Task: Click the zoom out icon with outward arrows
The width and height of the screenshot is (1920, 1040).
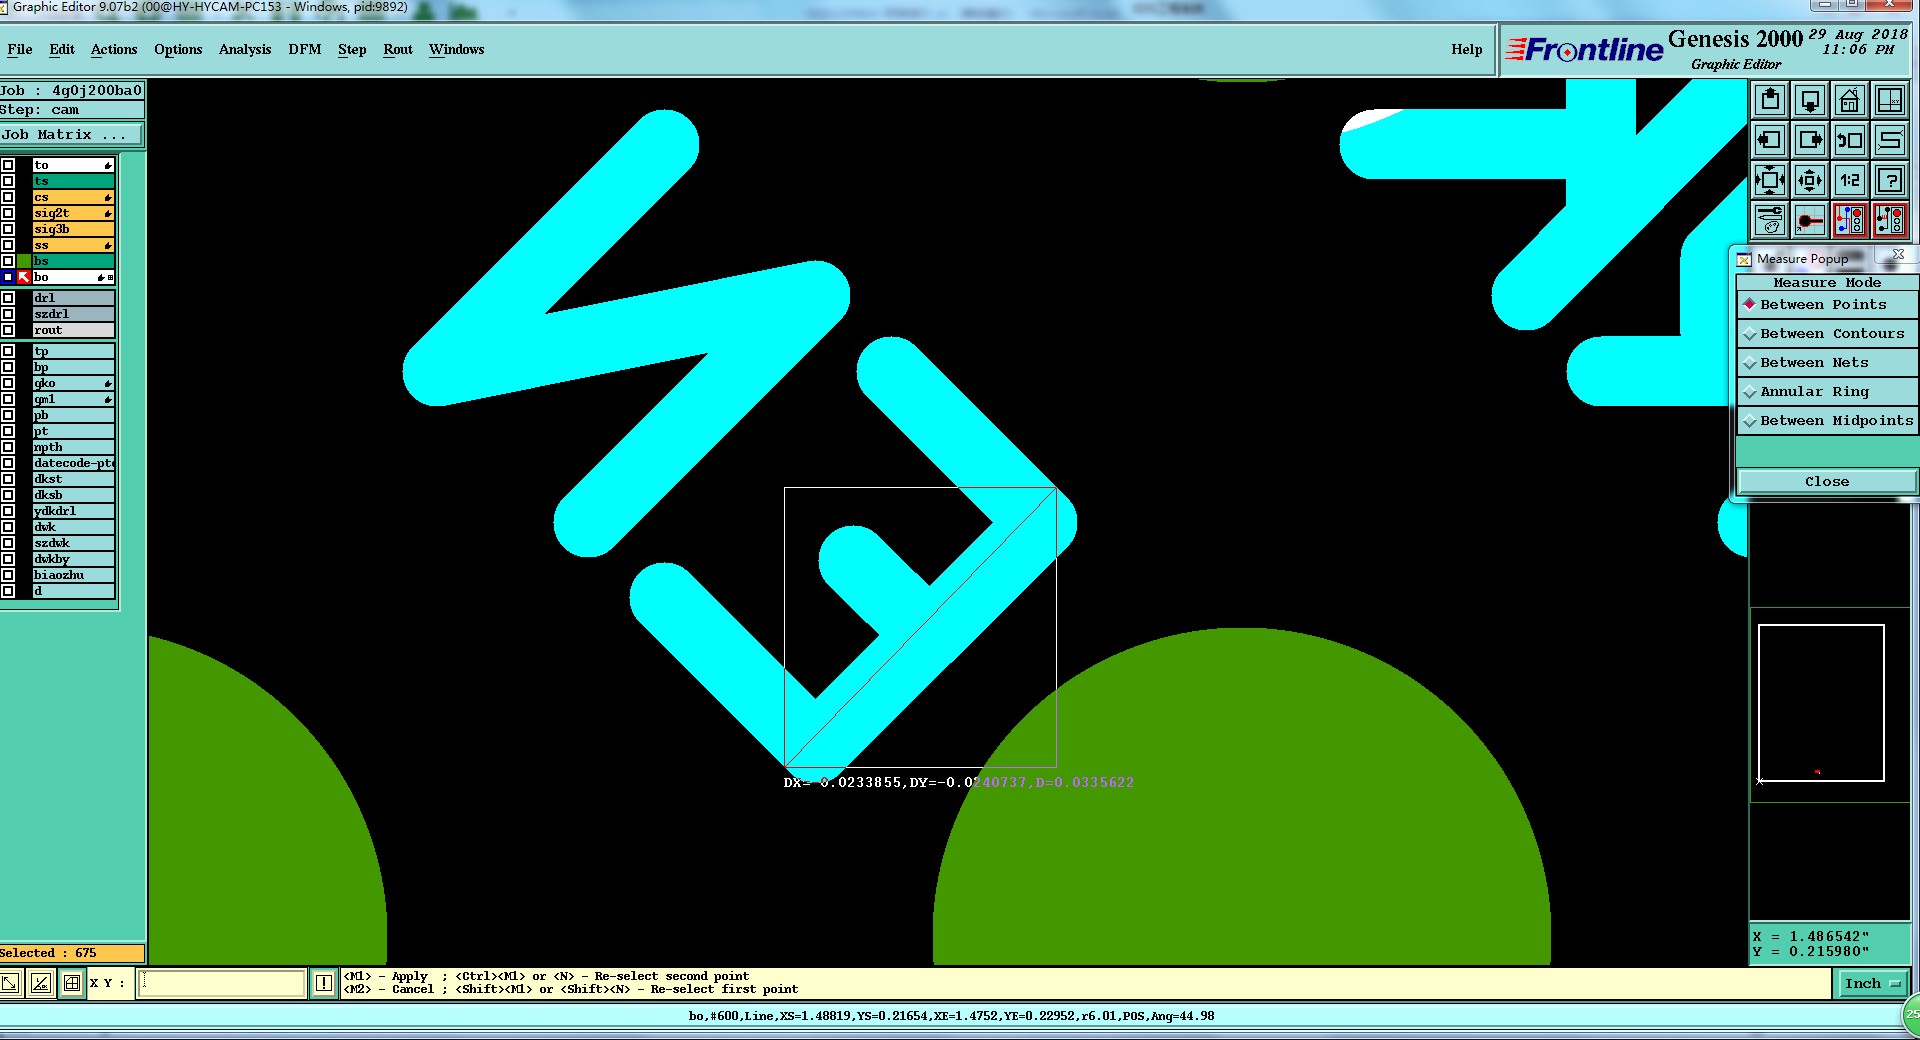Action: [1810, 180]
